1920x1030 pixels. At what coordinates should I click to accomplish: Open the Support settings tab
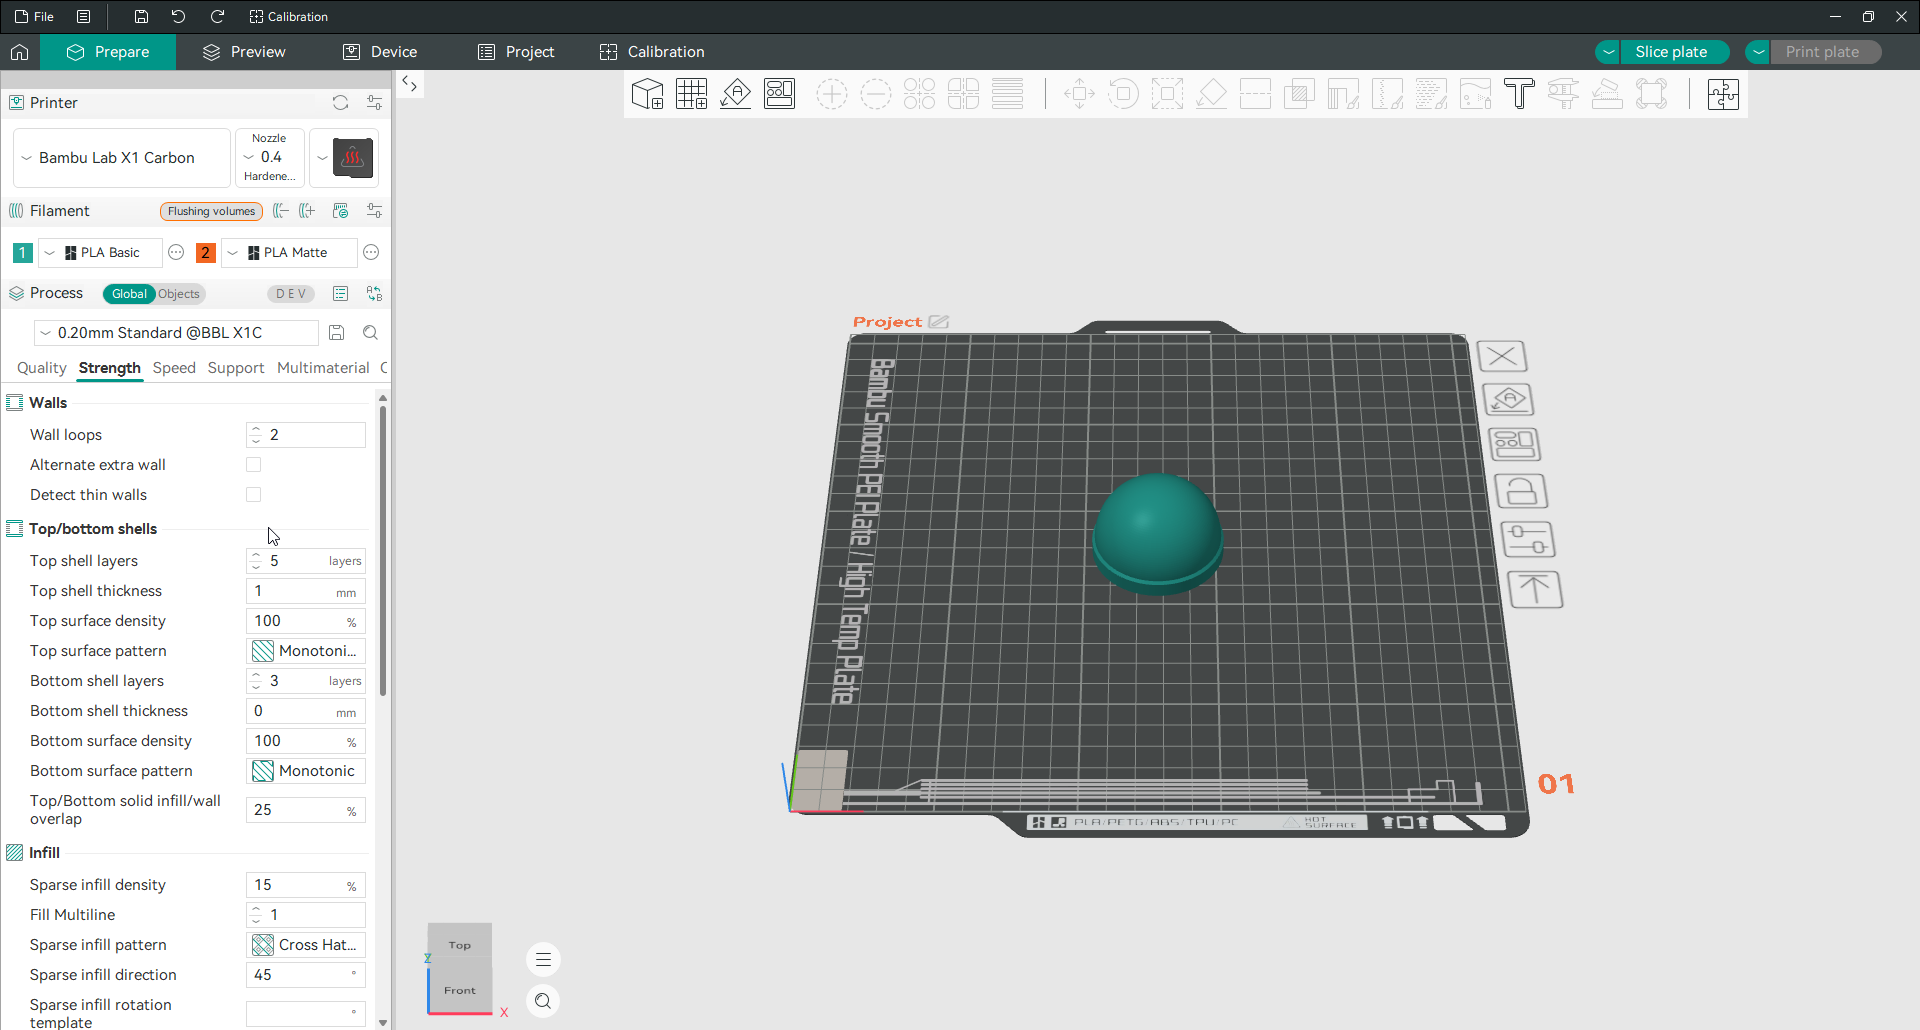pyautogui.click(x=236, y=368)
